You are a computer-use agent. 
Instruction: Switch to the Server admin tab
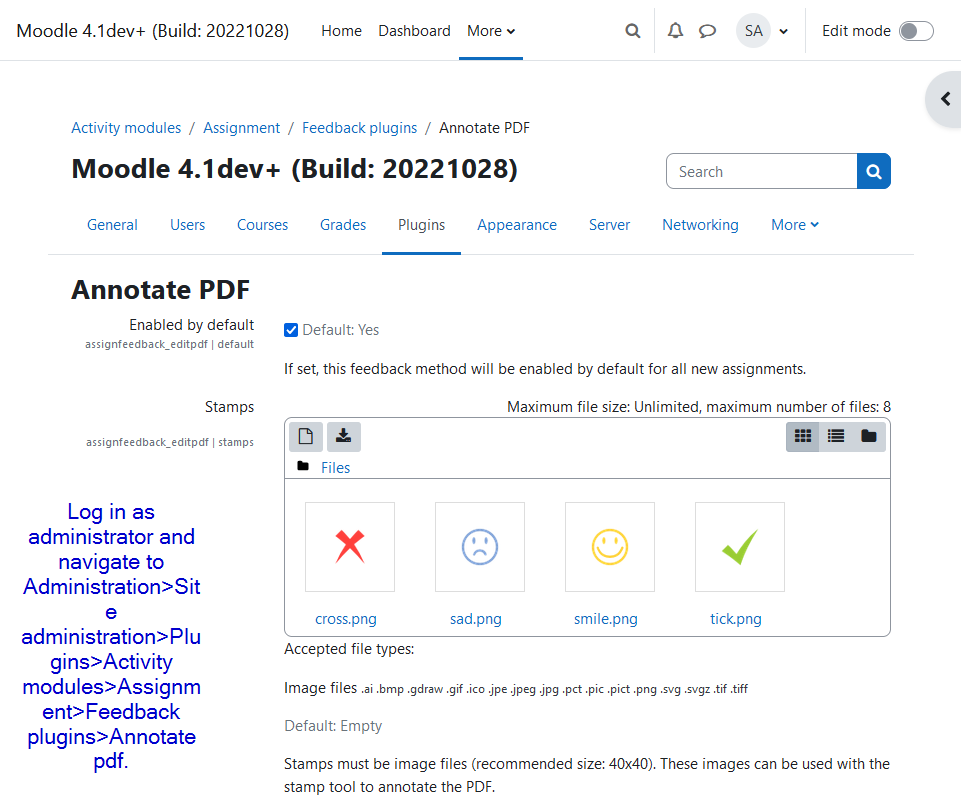[609, 225]
